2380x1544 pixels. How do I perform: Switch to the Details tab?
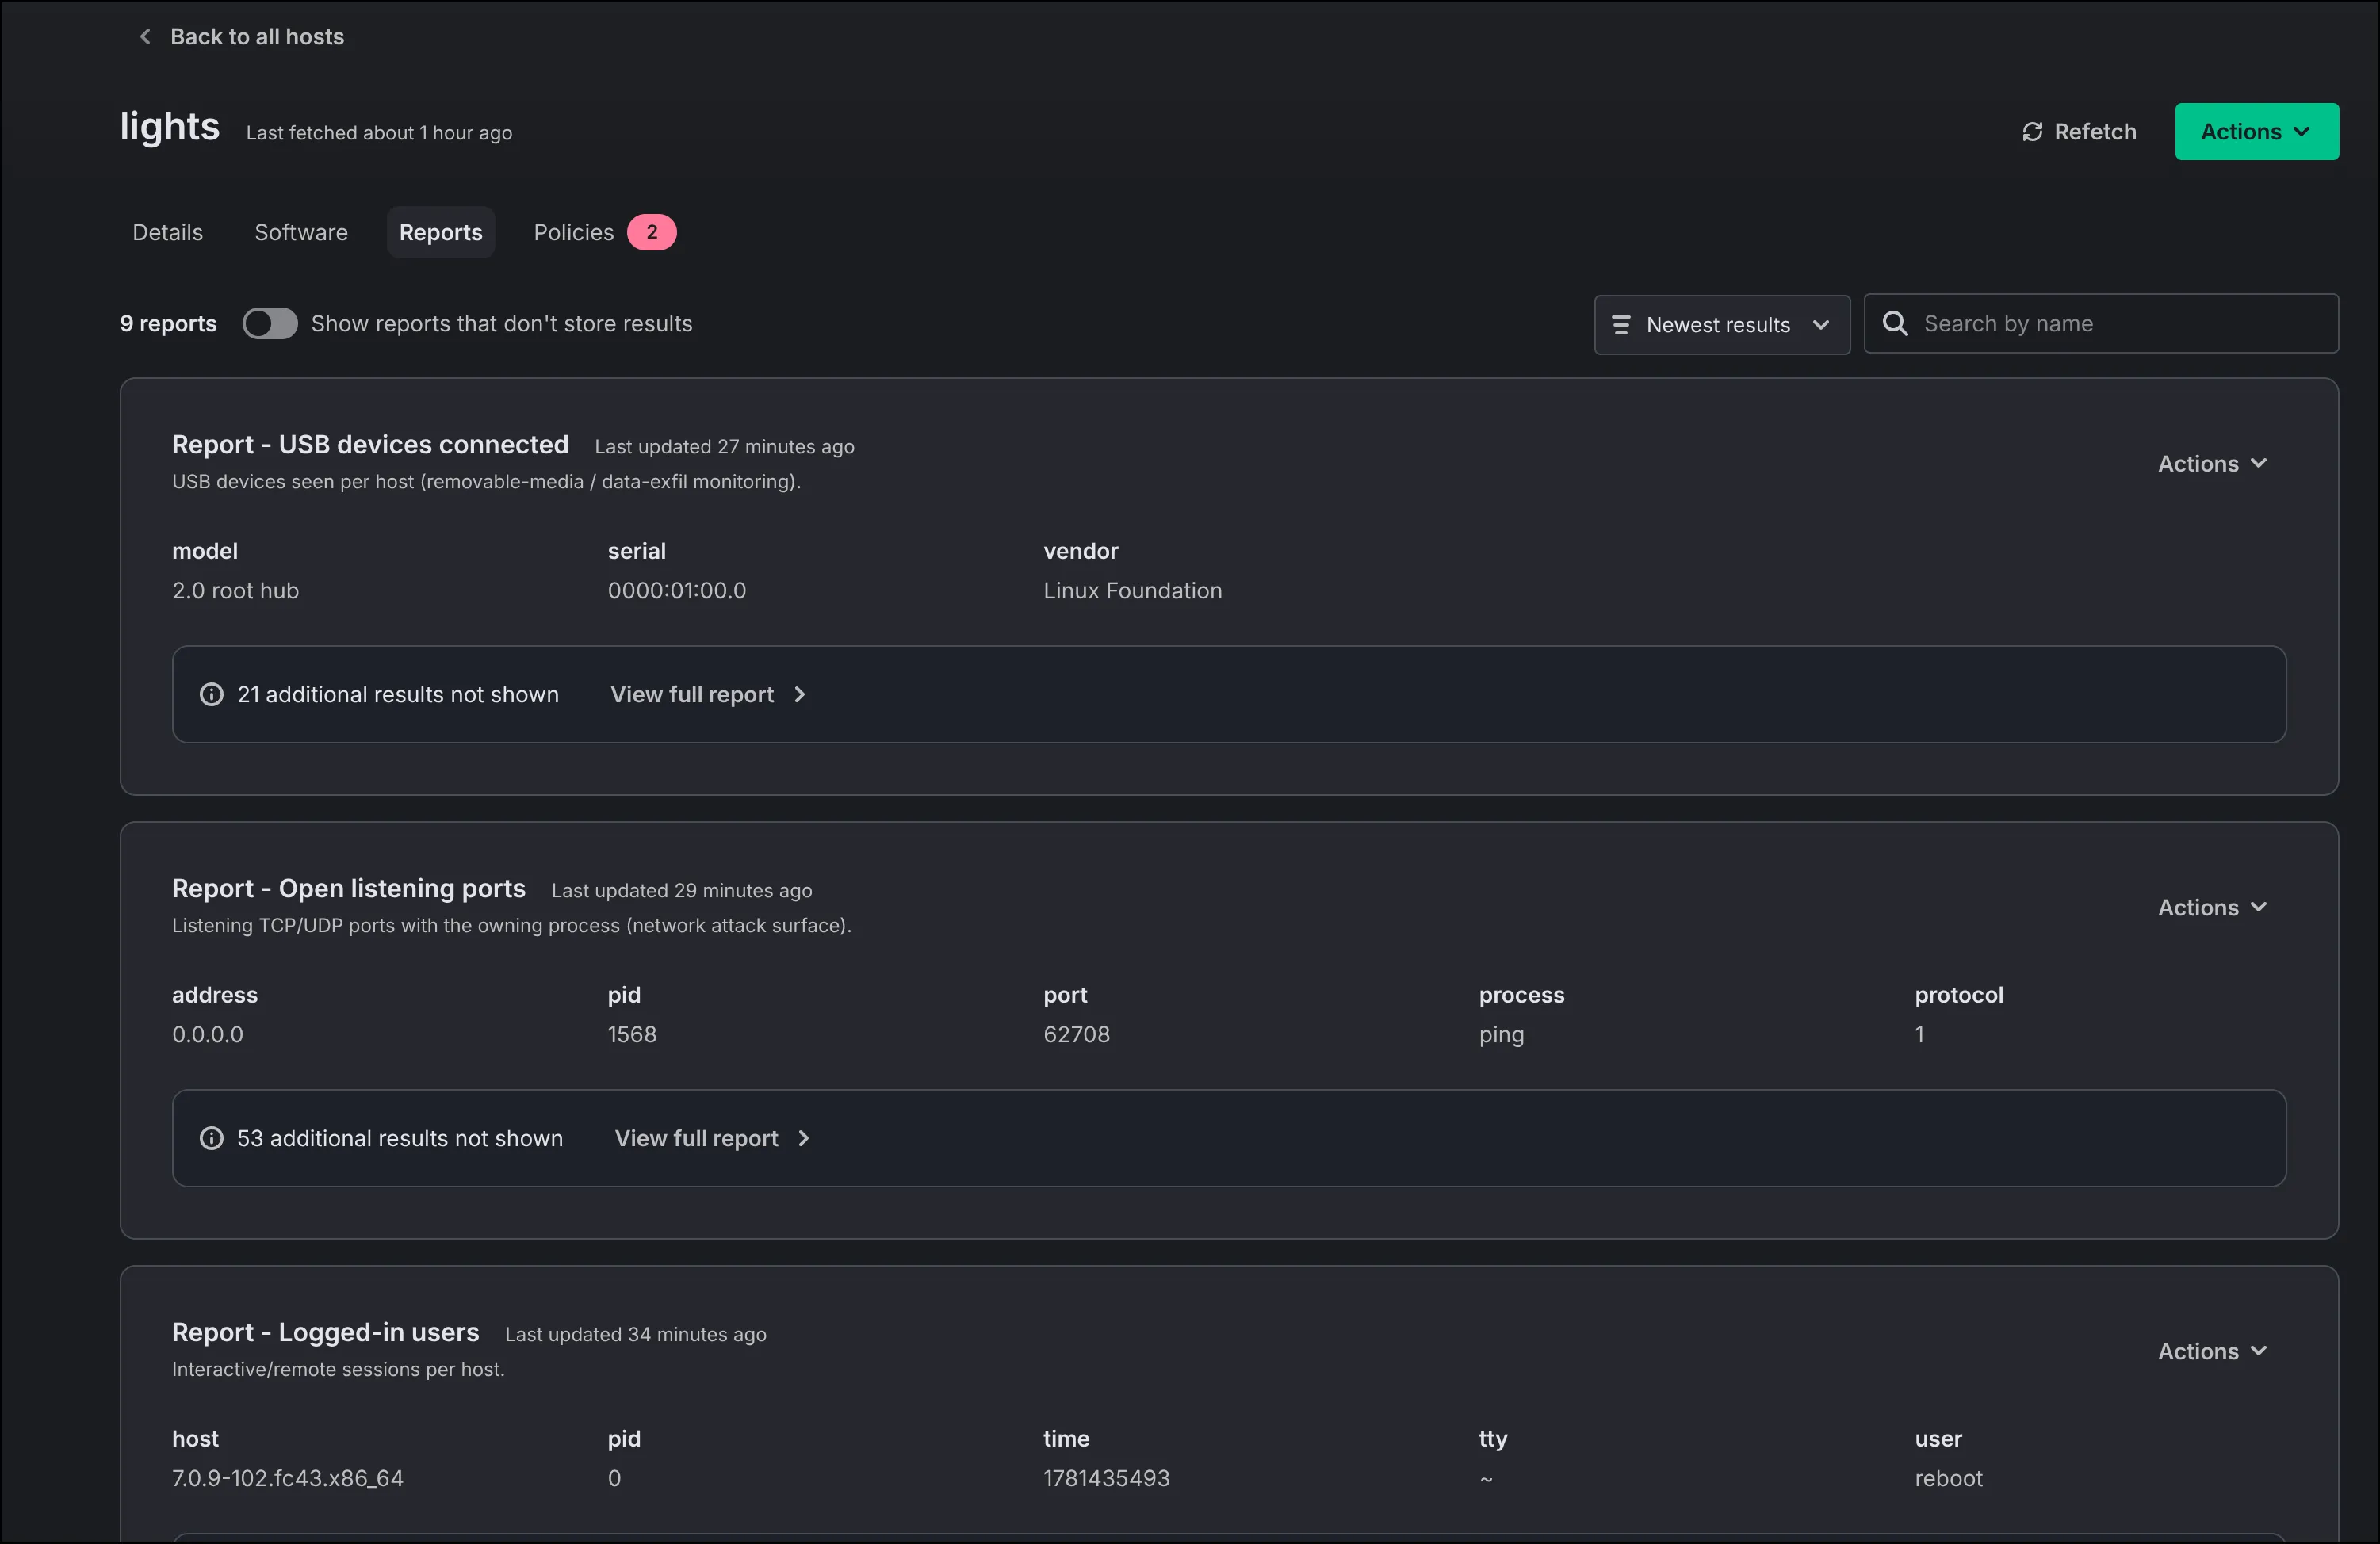pos(168,232)
